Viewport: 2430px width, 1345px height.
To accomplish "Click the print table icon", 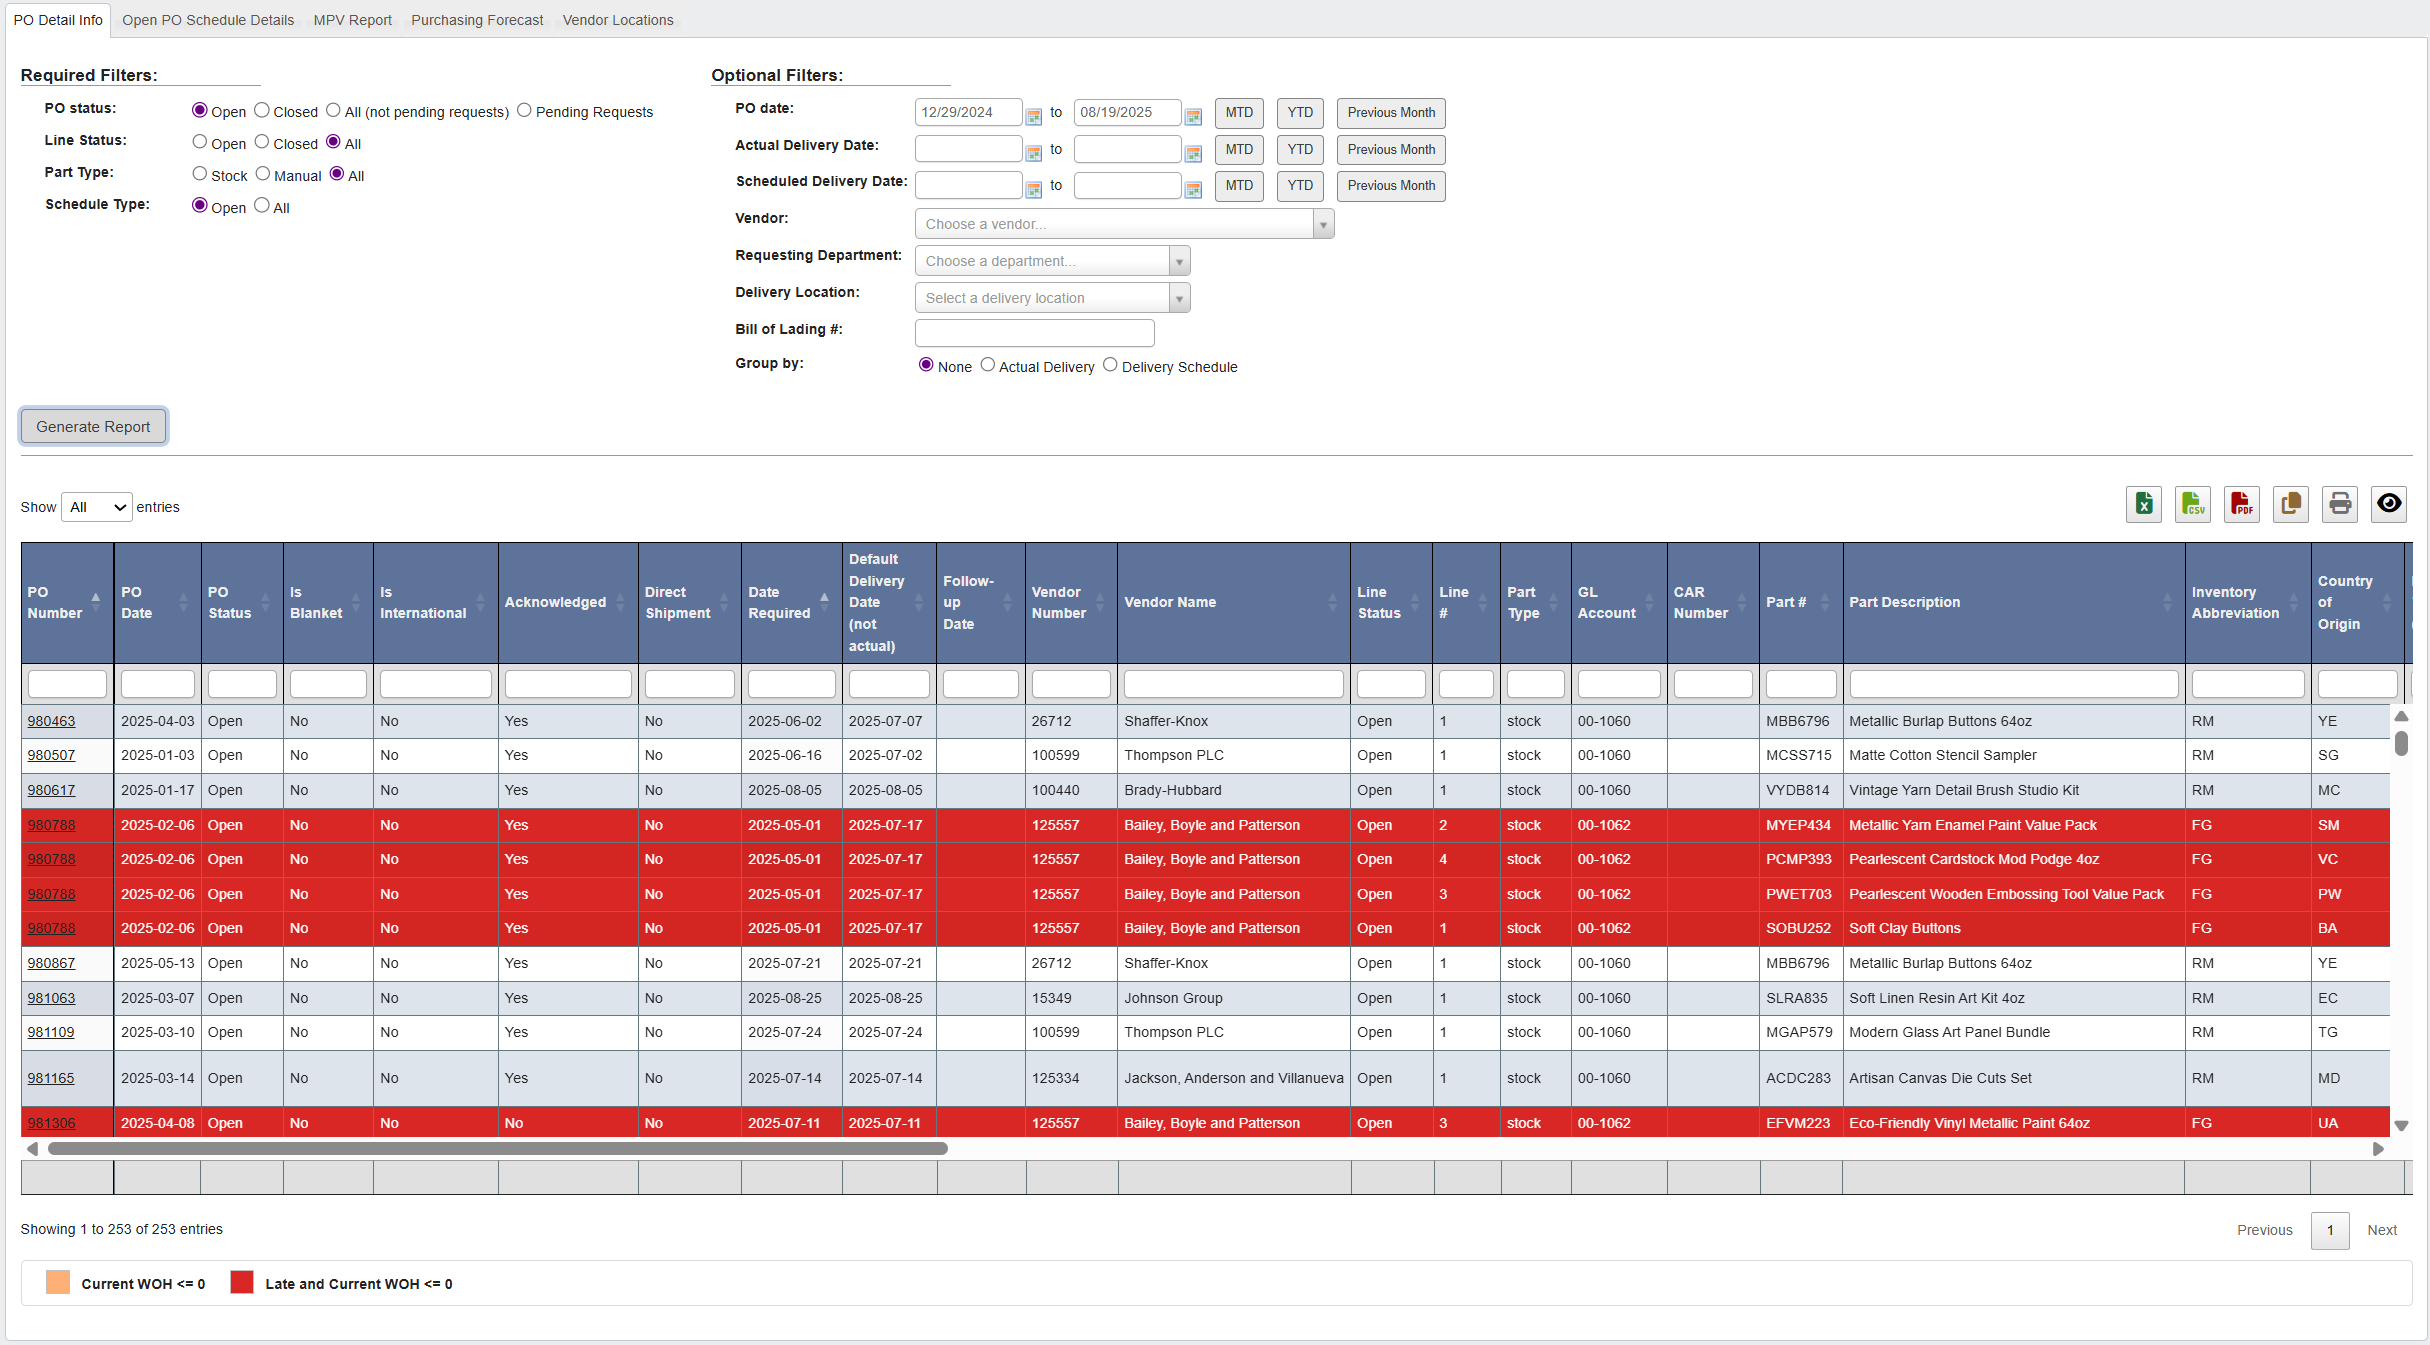I will tap(2340, 504).
